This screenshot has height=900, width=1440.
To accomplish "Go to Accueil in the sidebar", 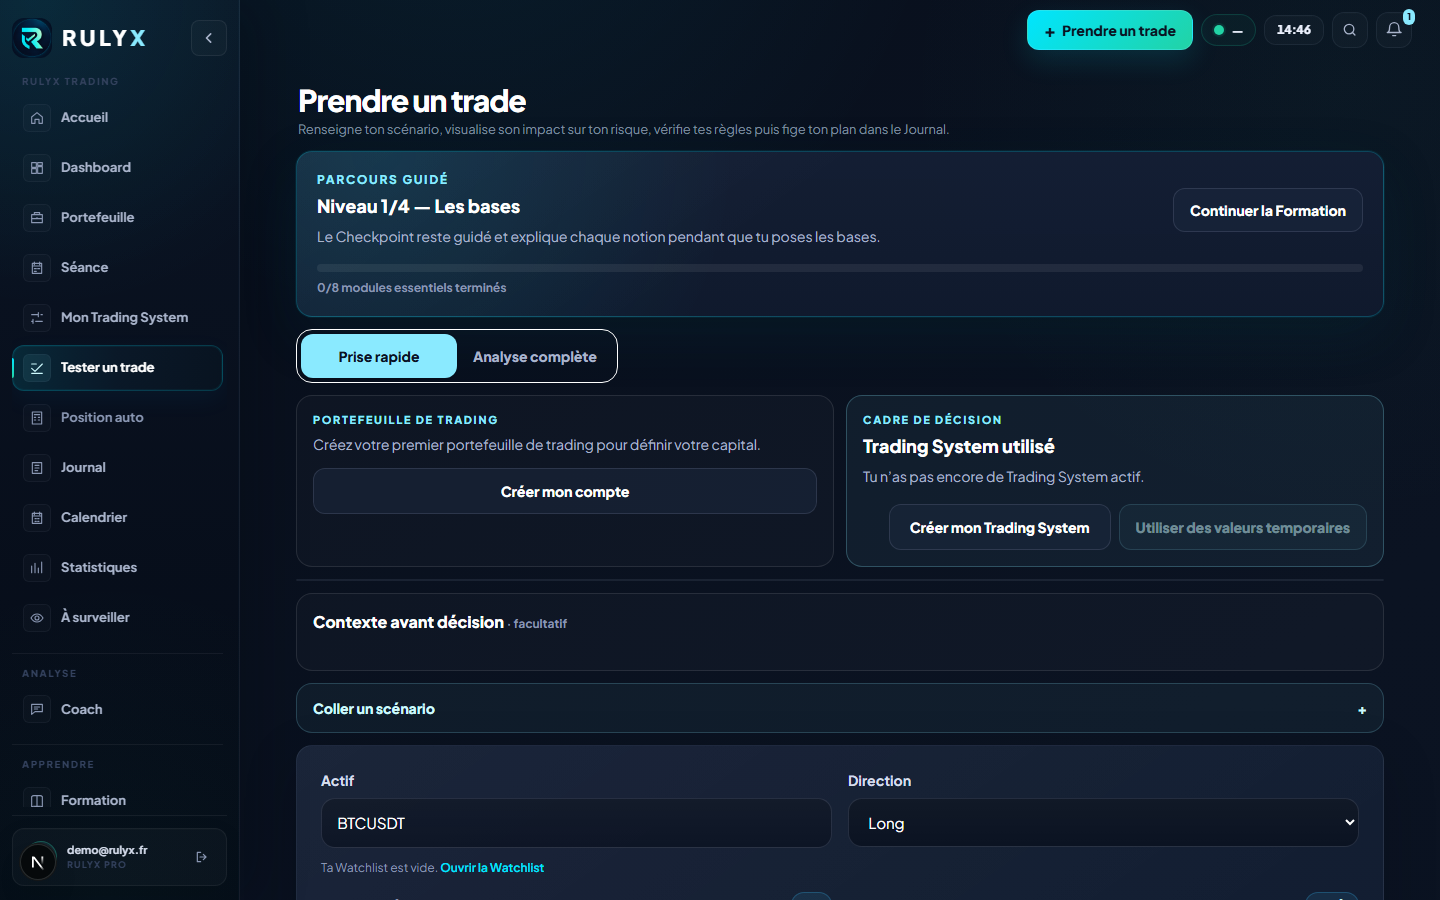I will coord(117,118).
